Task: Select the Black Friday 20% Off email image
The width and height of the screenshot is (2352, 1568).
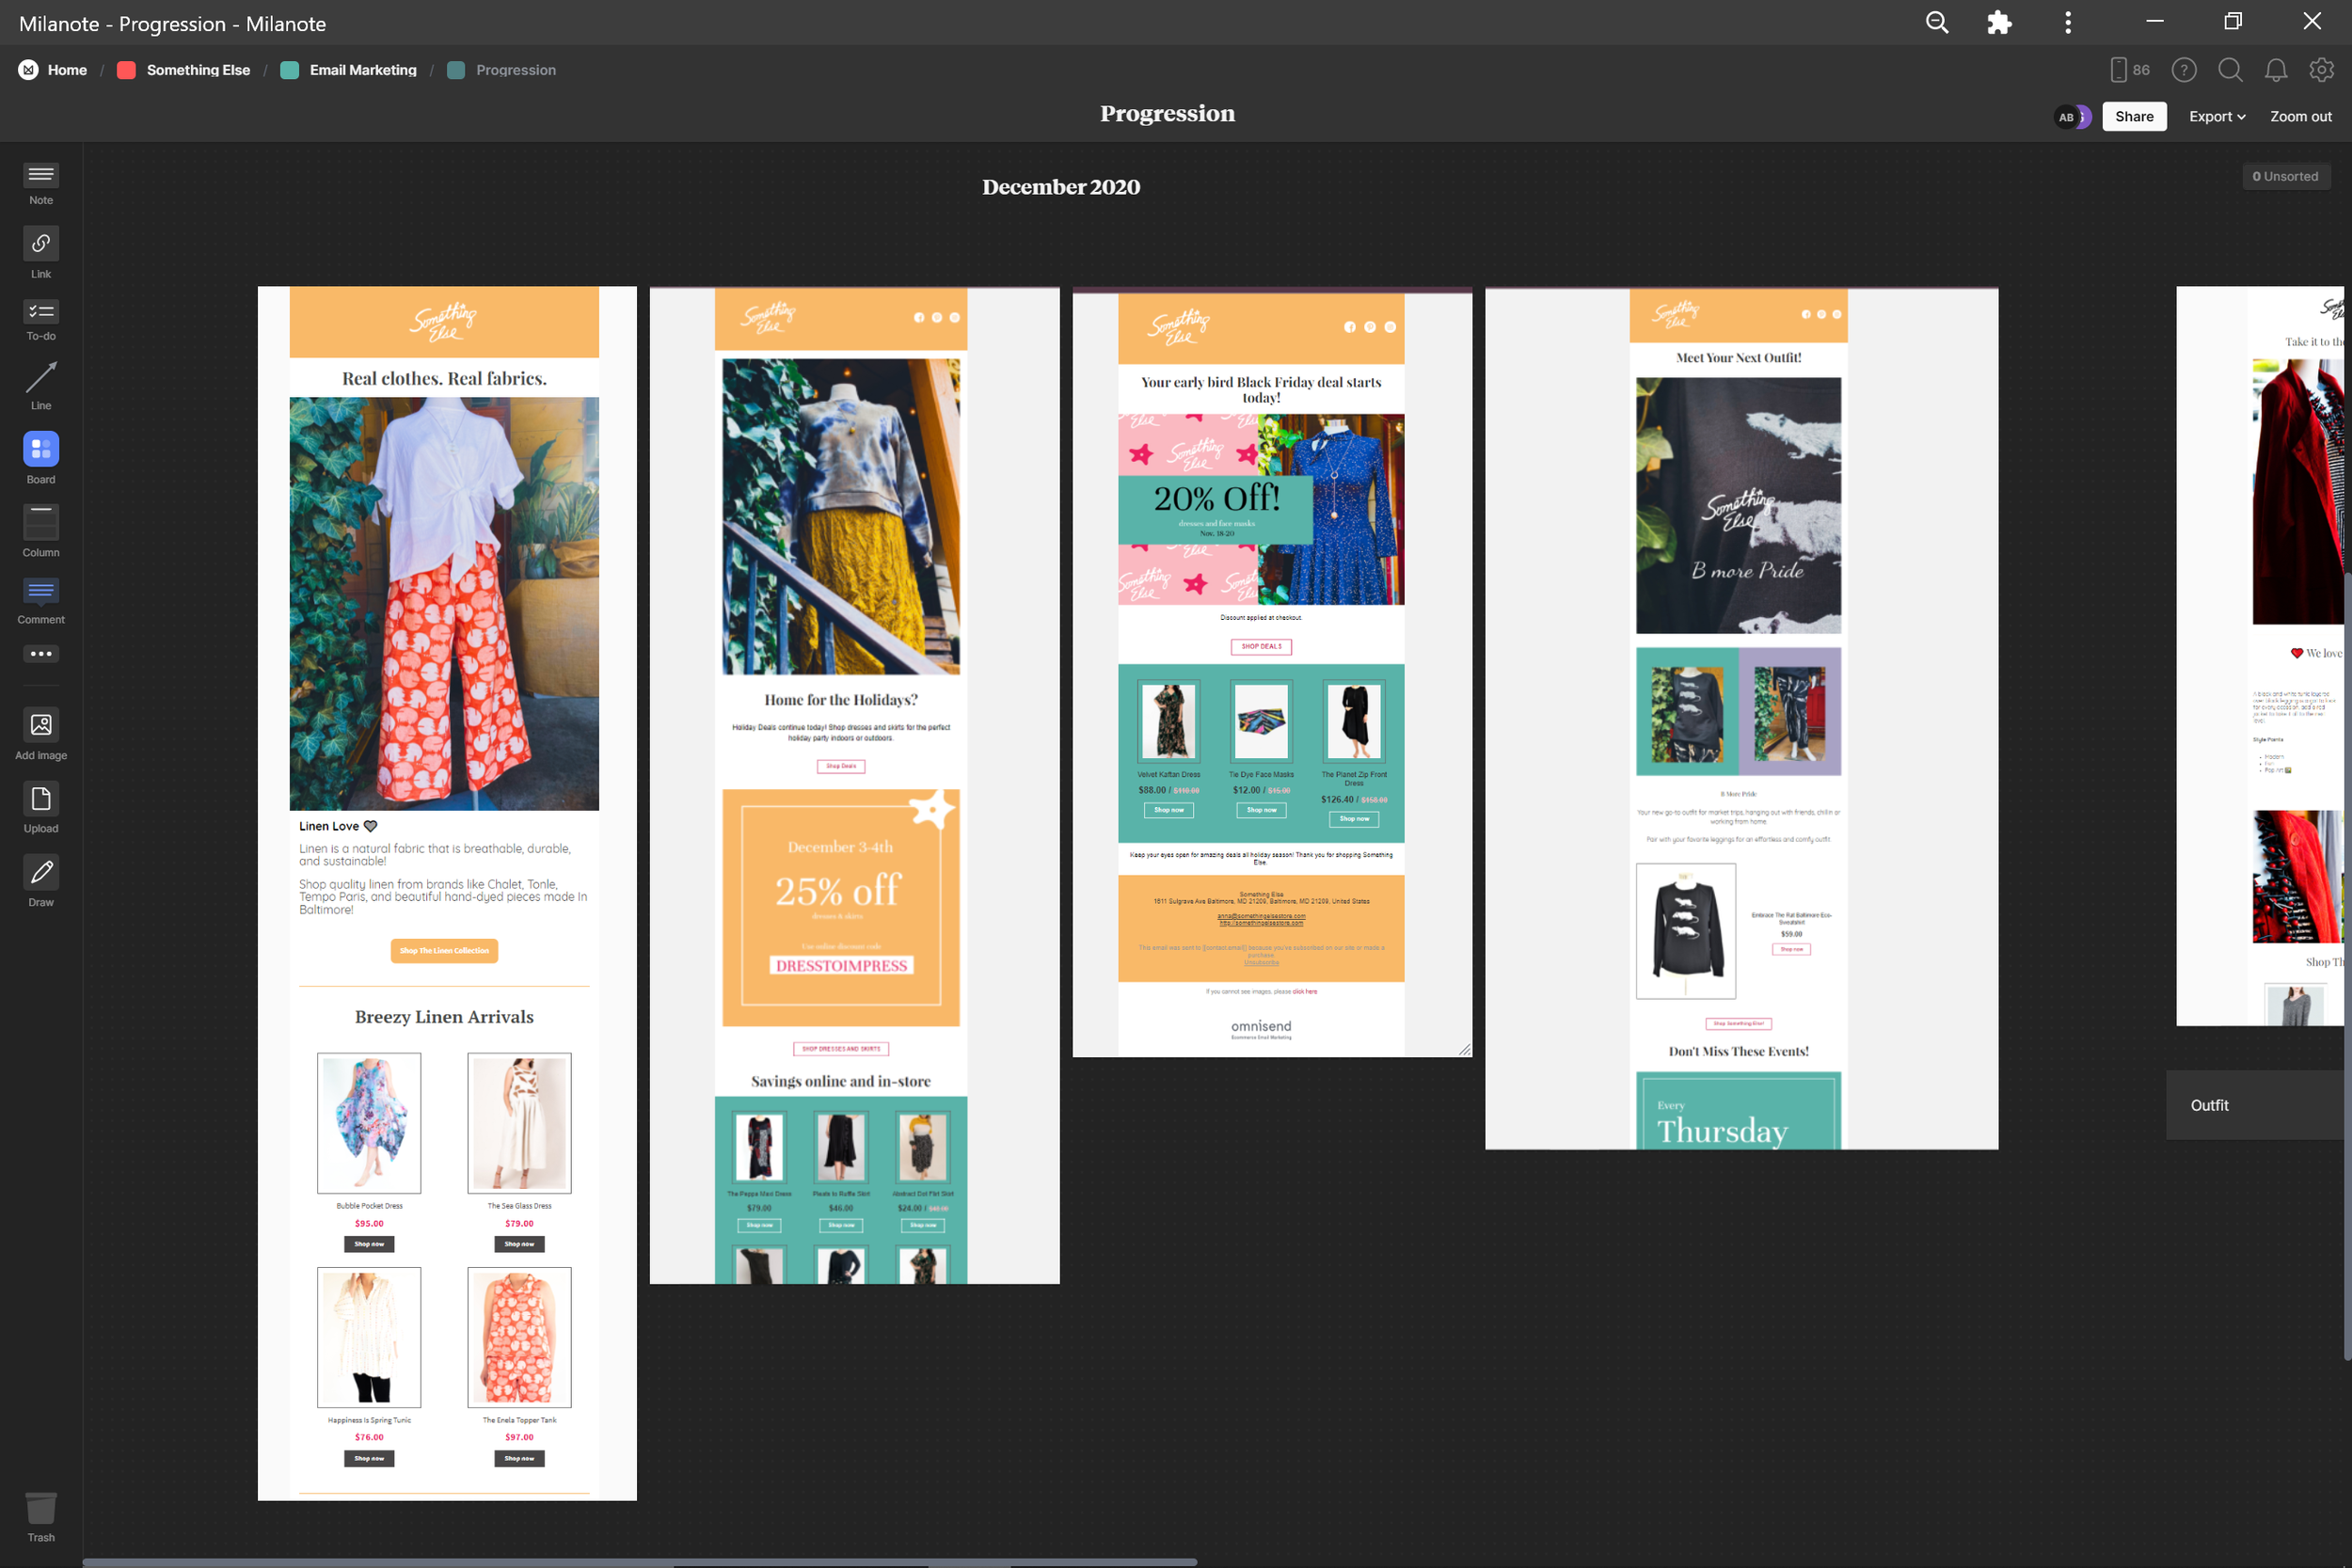Action: click(x=1272, y=672)
